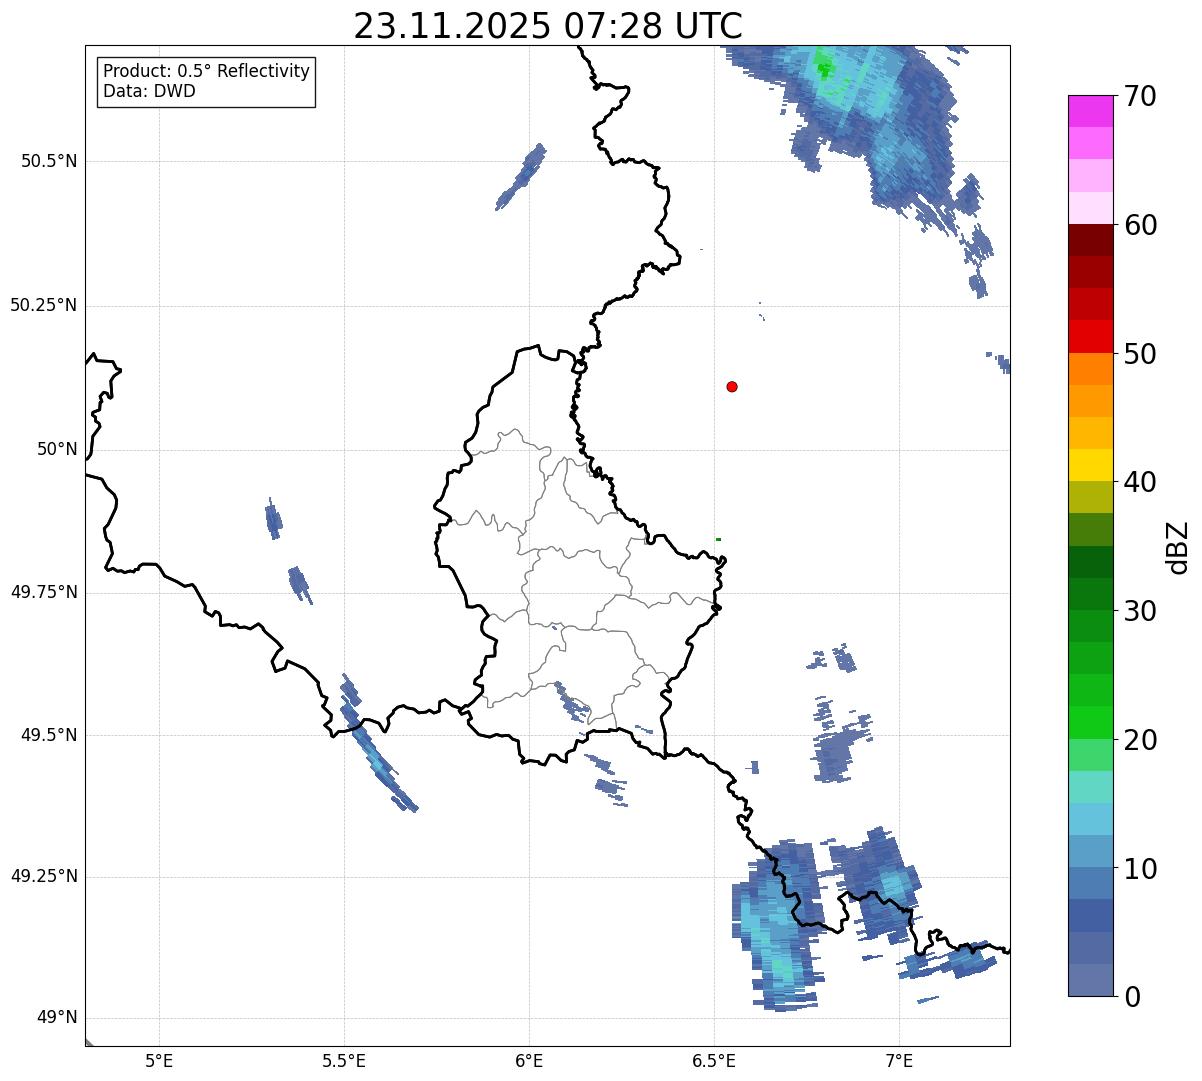
Task: Click the 6.5°E longitude label
Action: 714,1061
